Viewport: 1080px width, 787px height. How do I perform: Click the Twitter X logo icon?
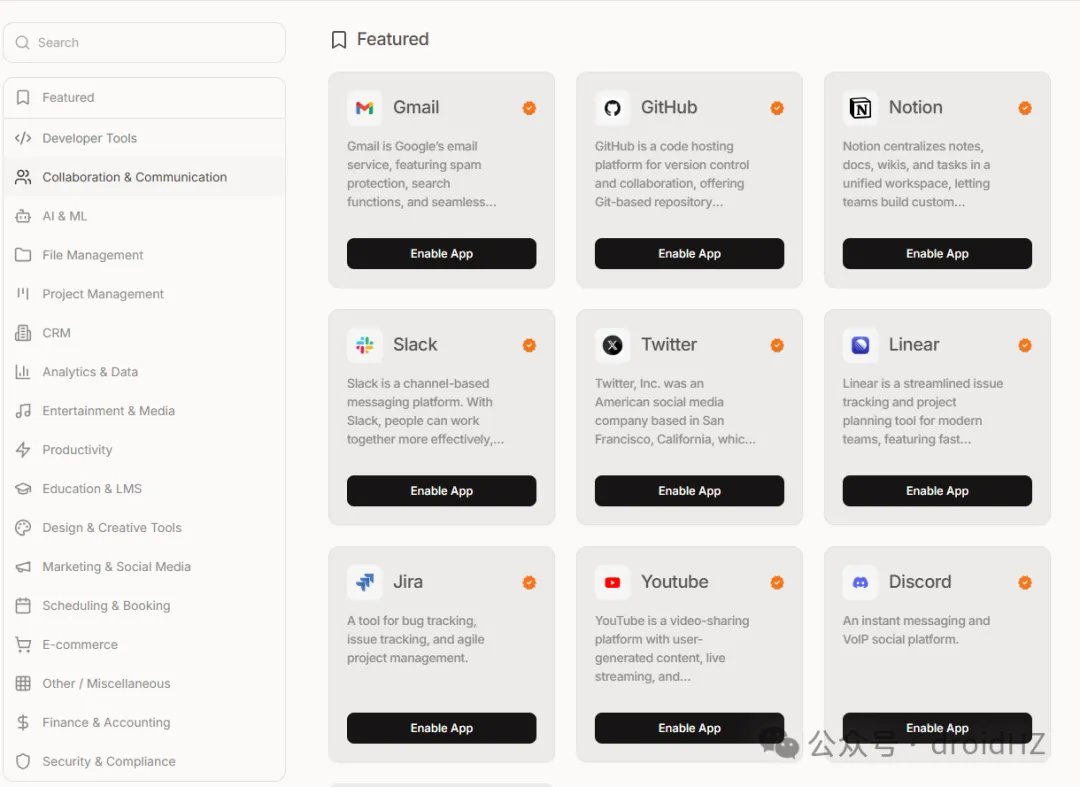pos(612,345)
